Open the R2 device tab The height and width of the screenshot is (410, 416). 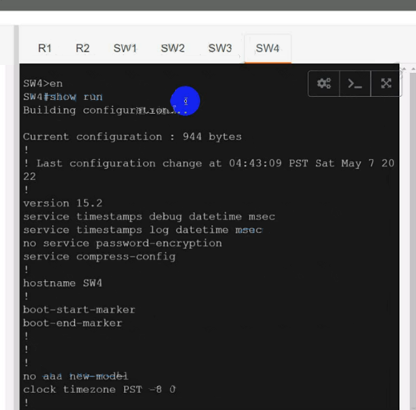pyautogui.click(x=82, y=48)
